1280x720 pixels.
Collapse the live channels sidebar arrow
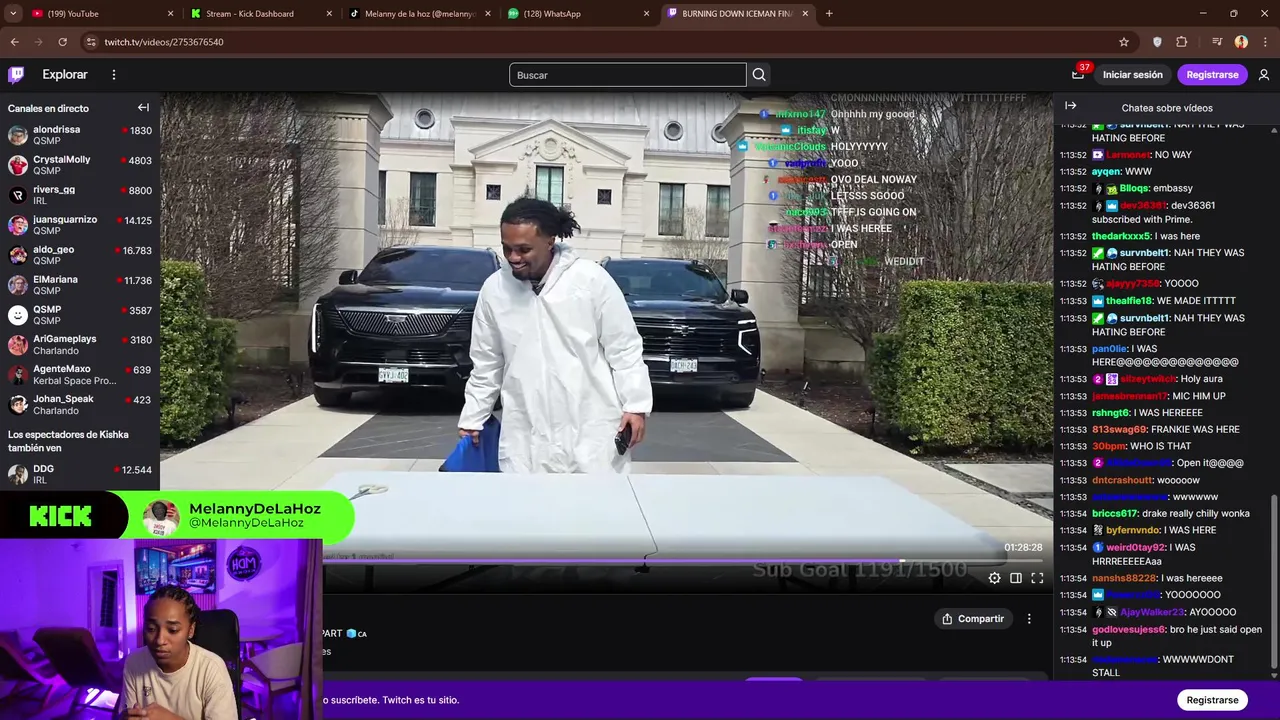point(143,108)
